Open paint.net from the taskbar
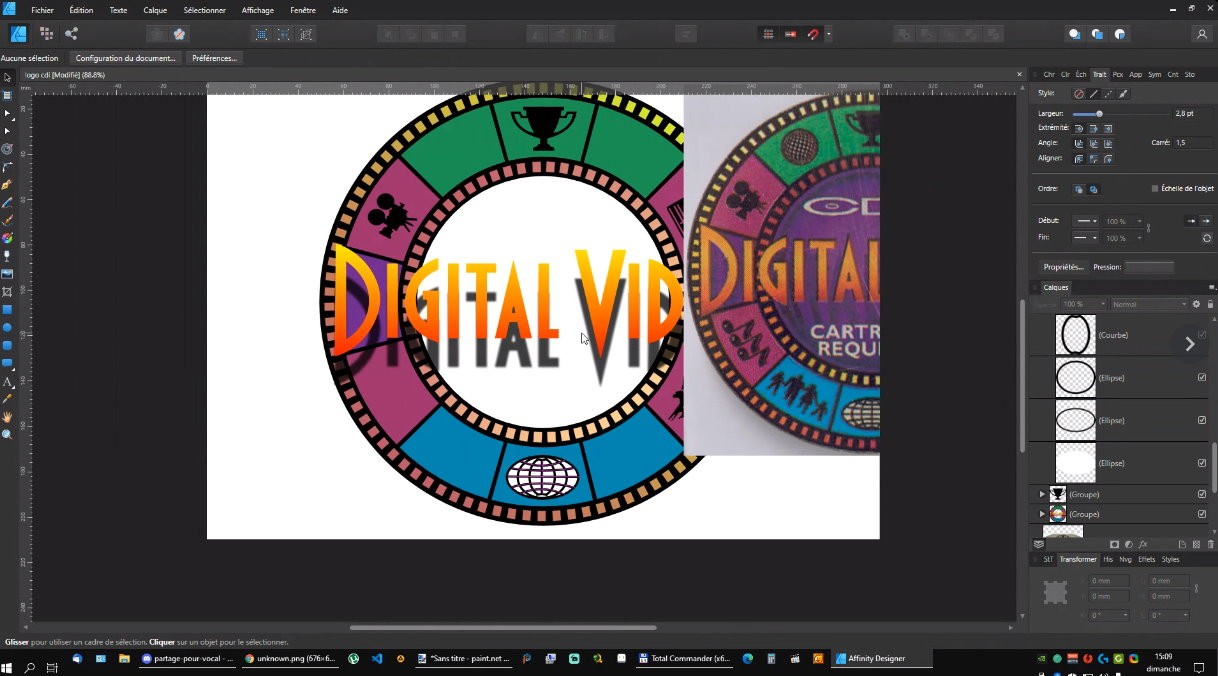 tap(465, 659)
